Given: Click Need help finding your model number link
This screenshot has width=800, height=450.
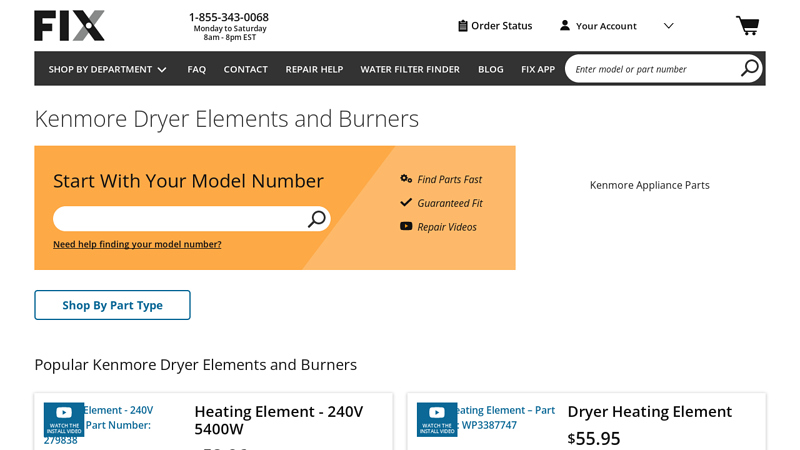Looking at the screenshot, I should pyautogui.click(x=137, y=244).
